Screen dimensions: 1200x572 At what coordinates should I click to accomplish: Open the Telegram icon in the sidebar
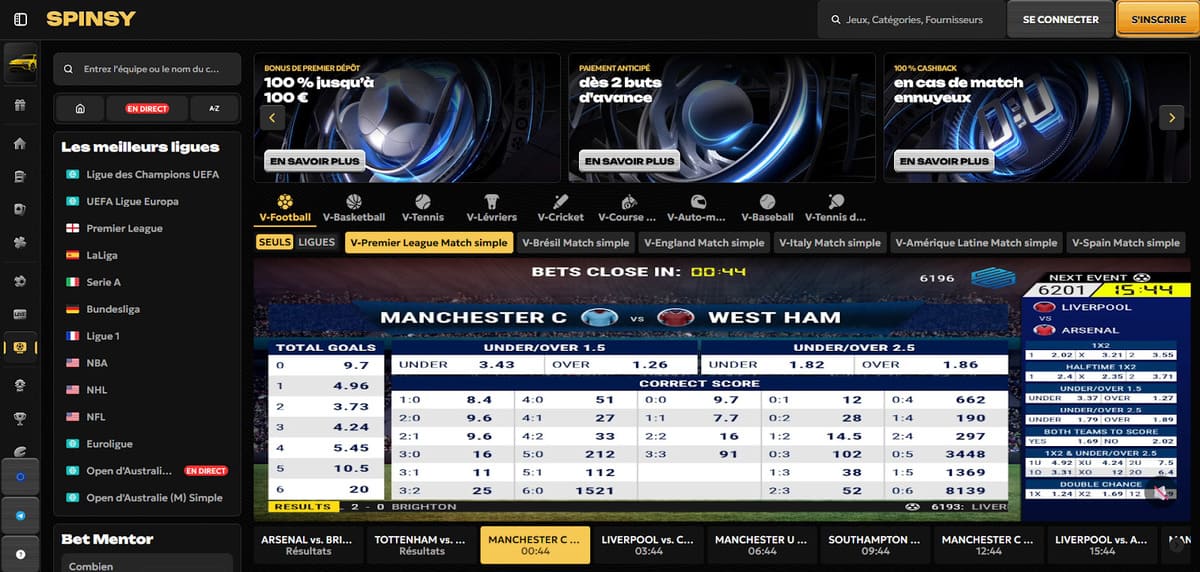click(20, 515)
